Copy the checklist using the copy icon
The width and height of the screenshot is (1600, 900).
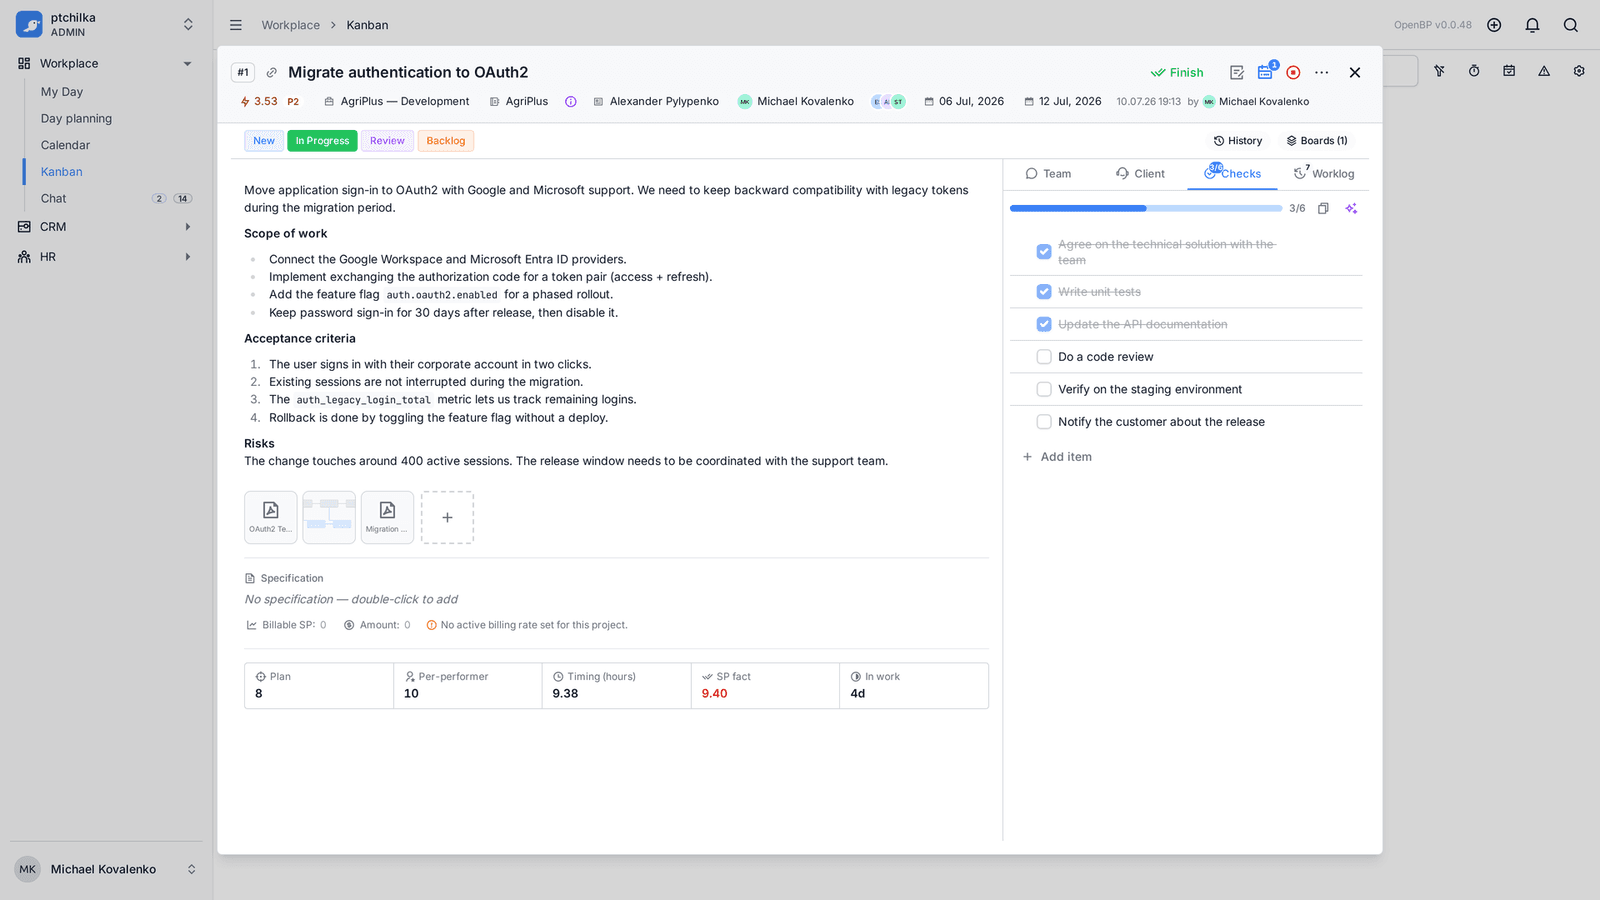click(x=1323, y=208)
